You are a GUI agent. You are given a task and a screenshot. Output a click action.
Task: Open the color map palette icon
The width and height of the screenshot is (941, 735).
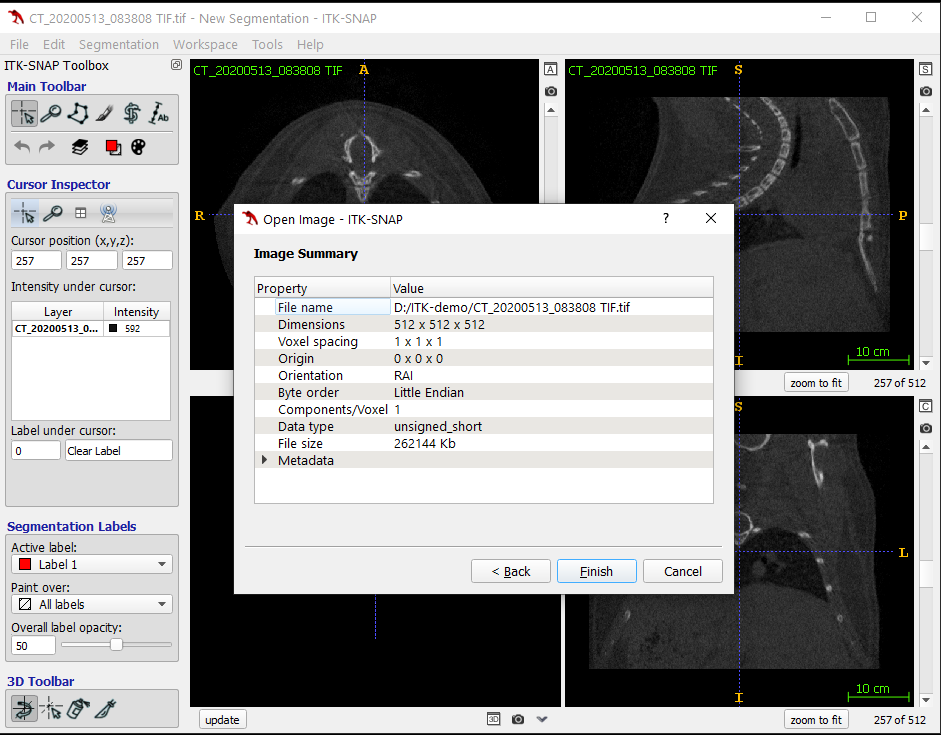point(138,147)
